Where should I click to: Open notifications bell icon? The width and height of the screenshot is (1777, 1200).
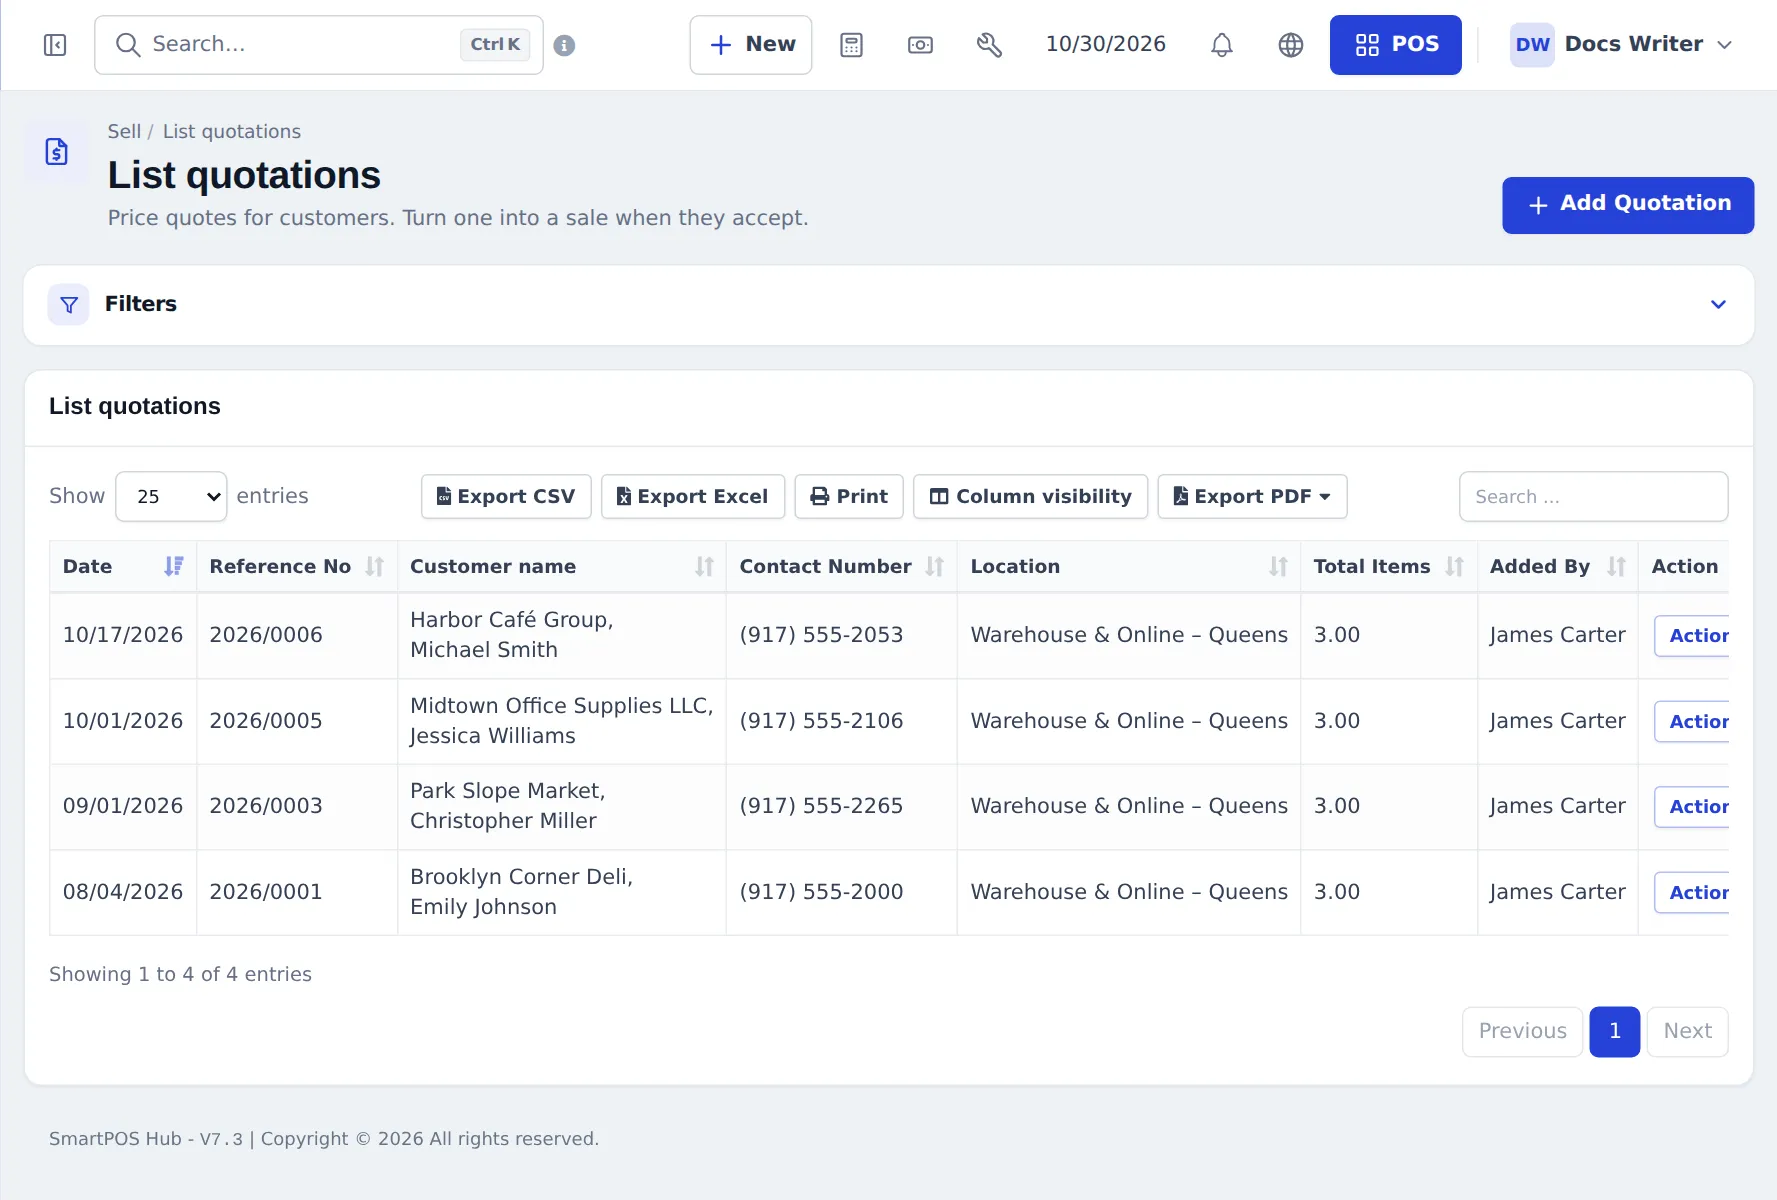click(x=1222, y=45)
